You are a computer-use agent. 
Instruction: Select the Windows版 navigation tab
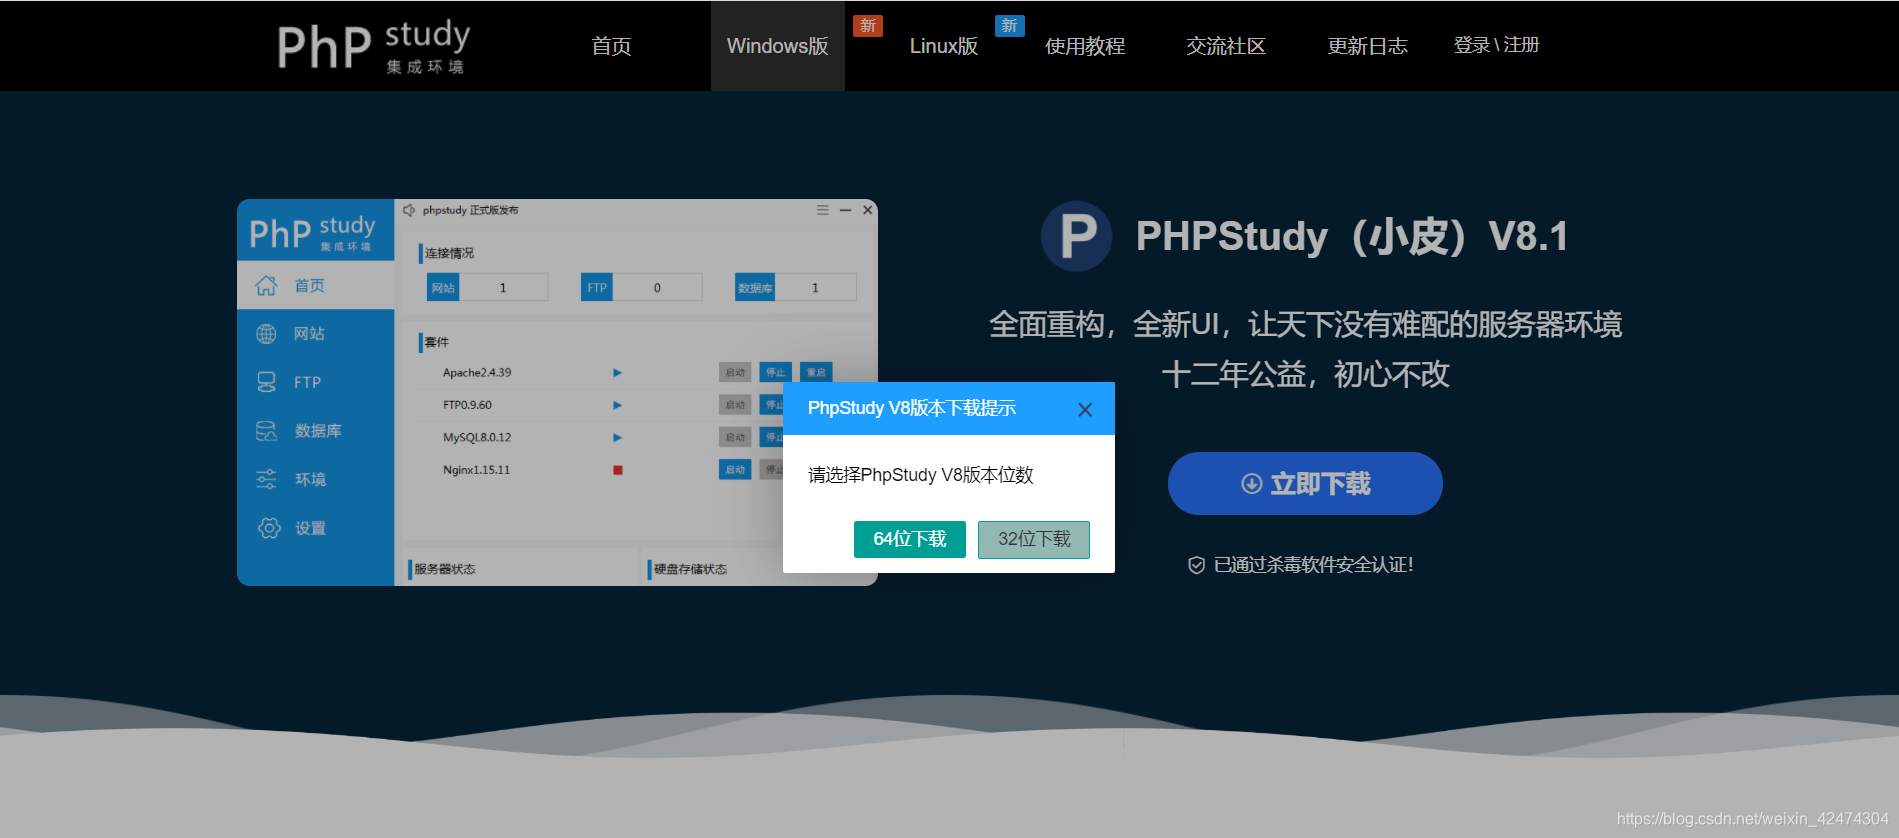[x=777, y=46]
